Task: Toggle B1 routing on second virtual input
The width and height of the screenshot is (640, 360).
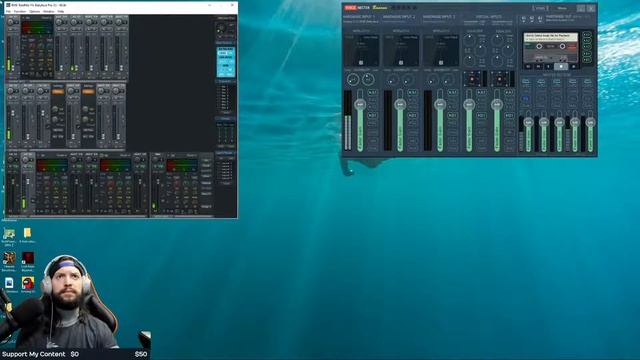Action: click(509, 116)
